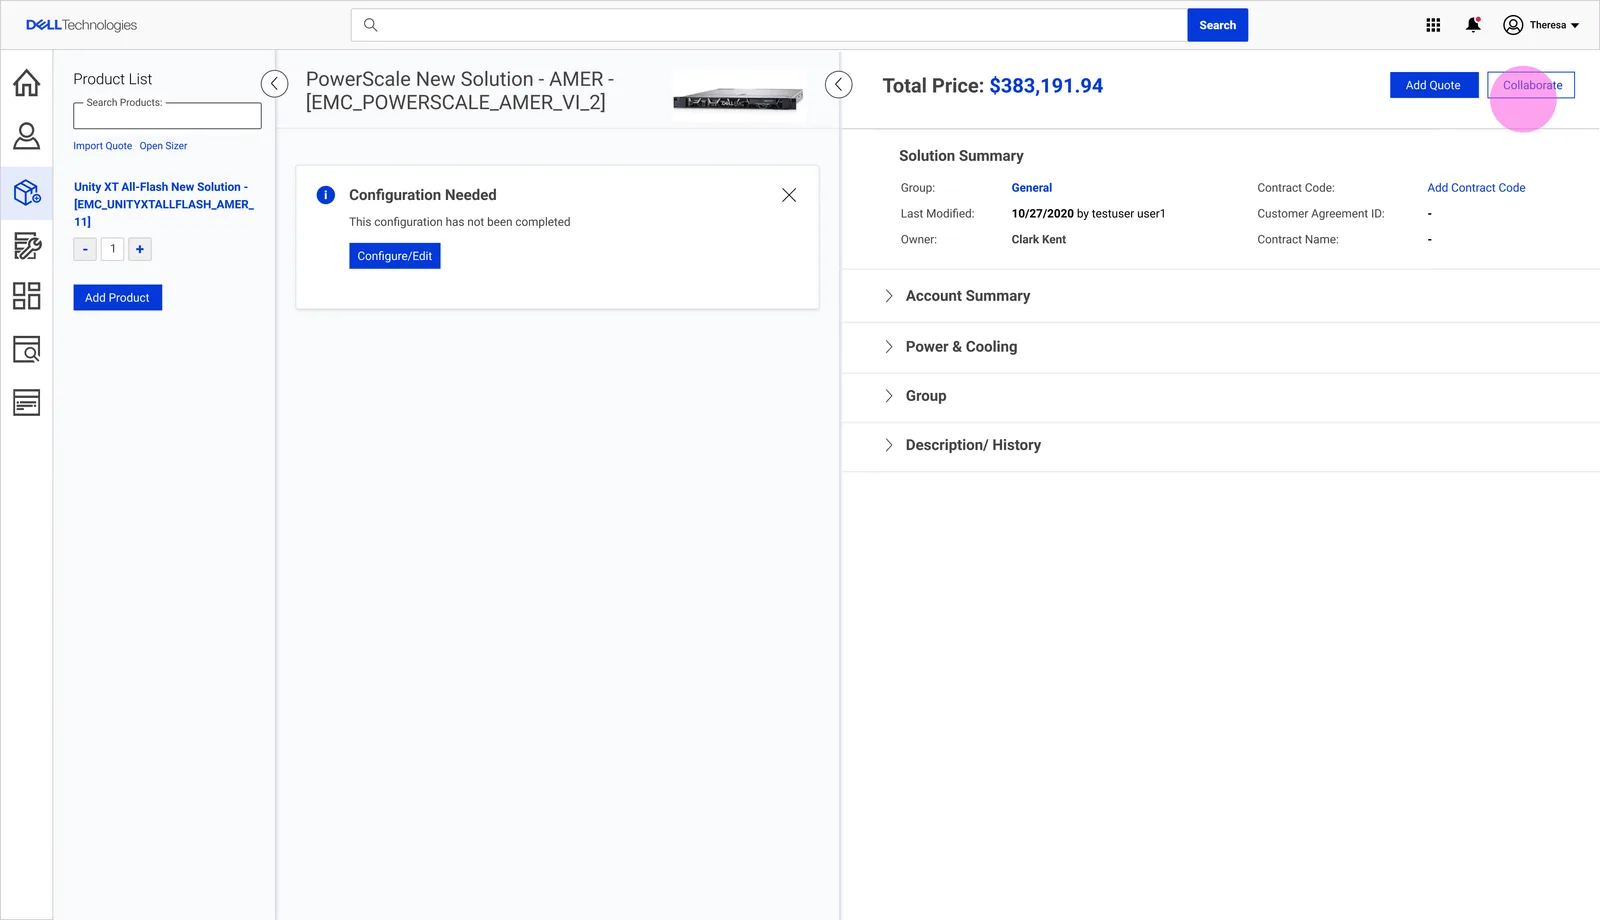
Task: Click the Collaborate button
Action: point(1531,85)
